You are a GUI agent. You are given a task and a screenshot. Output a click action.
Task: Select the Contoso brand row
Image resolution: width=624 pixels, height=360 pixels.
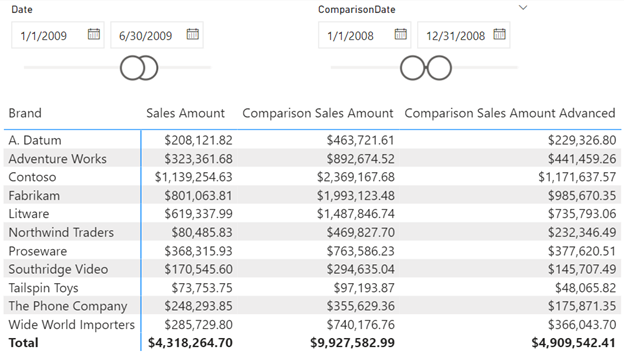pos(312,177)
